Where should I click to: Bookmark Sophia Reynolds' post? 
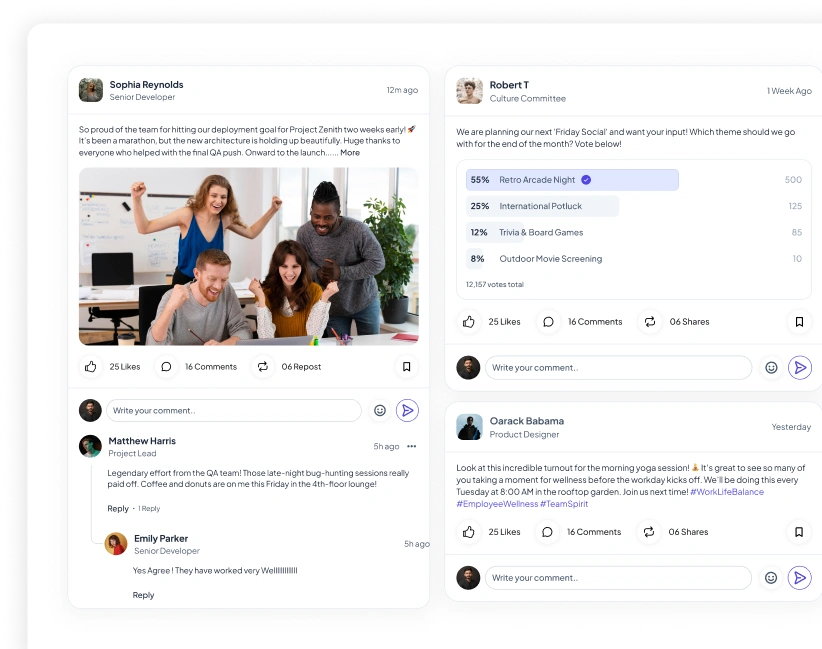pos(406,366)
